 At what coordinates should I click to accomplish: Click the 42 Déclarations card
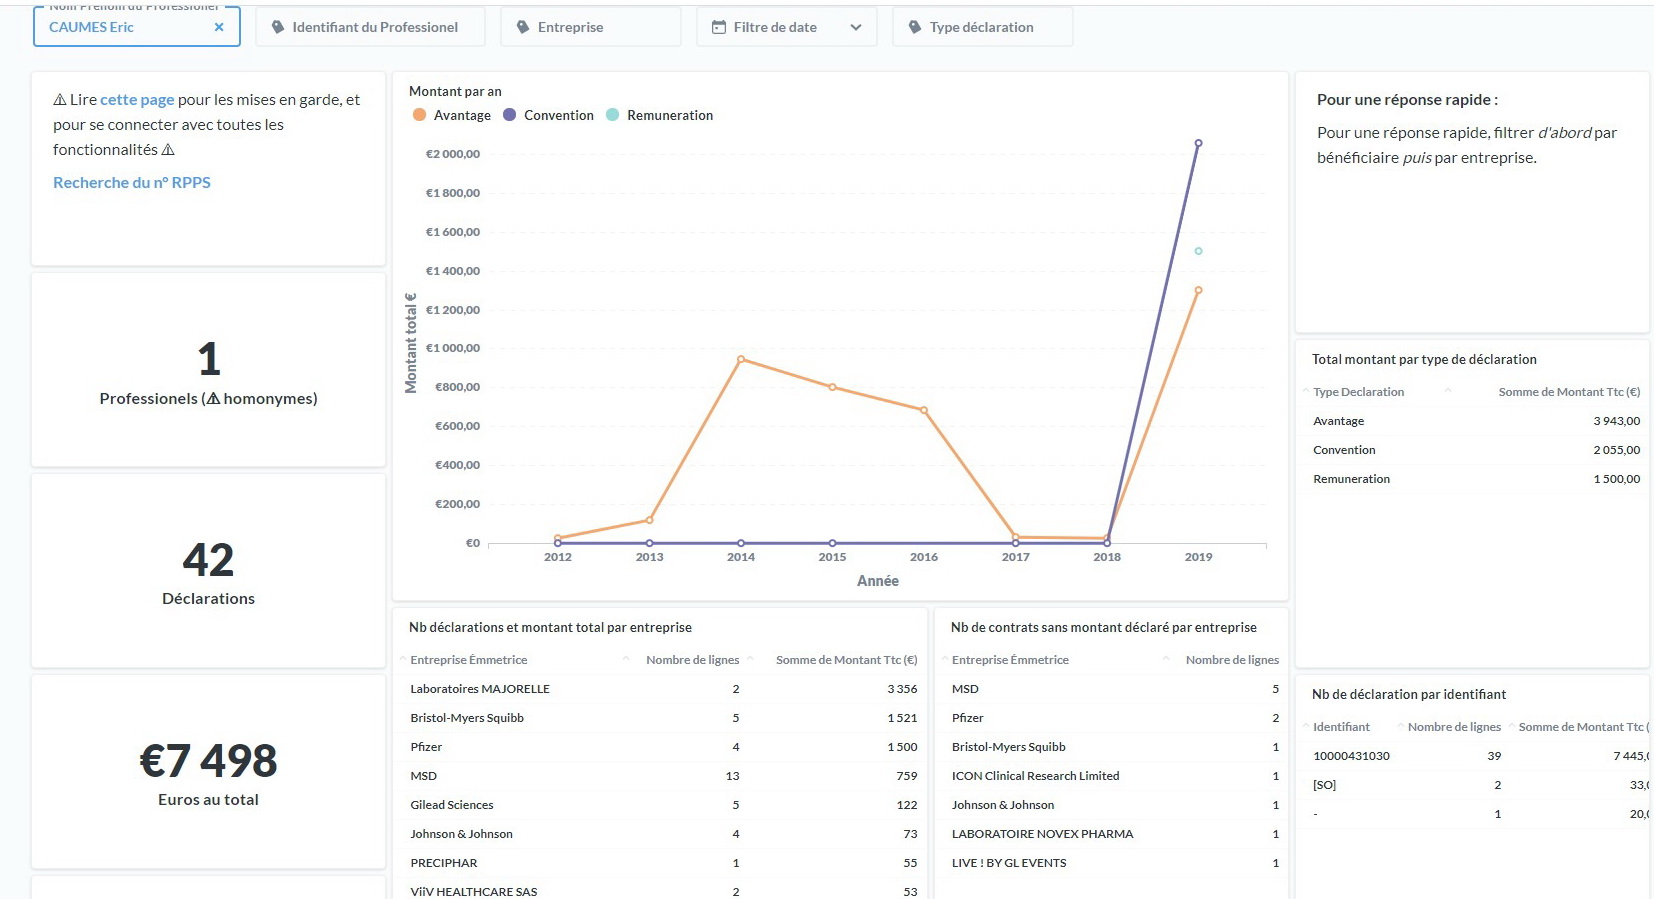208,571
